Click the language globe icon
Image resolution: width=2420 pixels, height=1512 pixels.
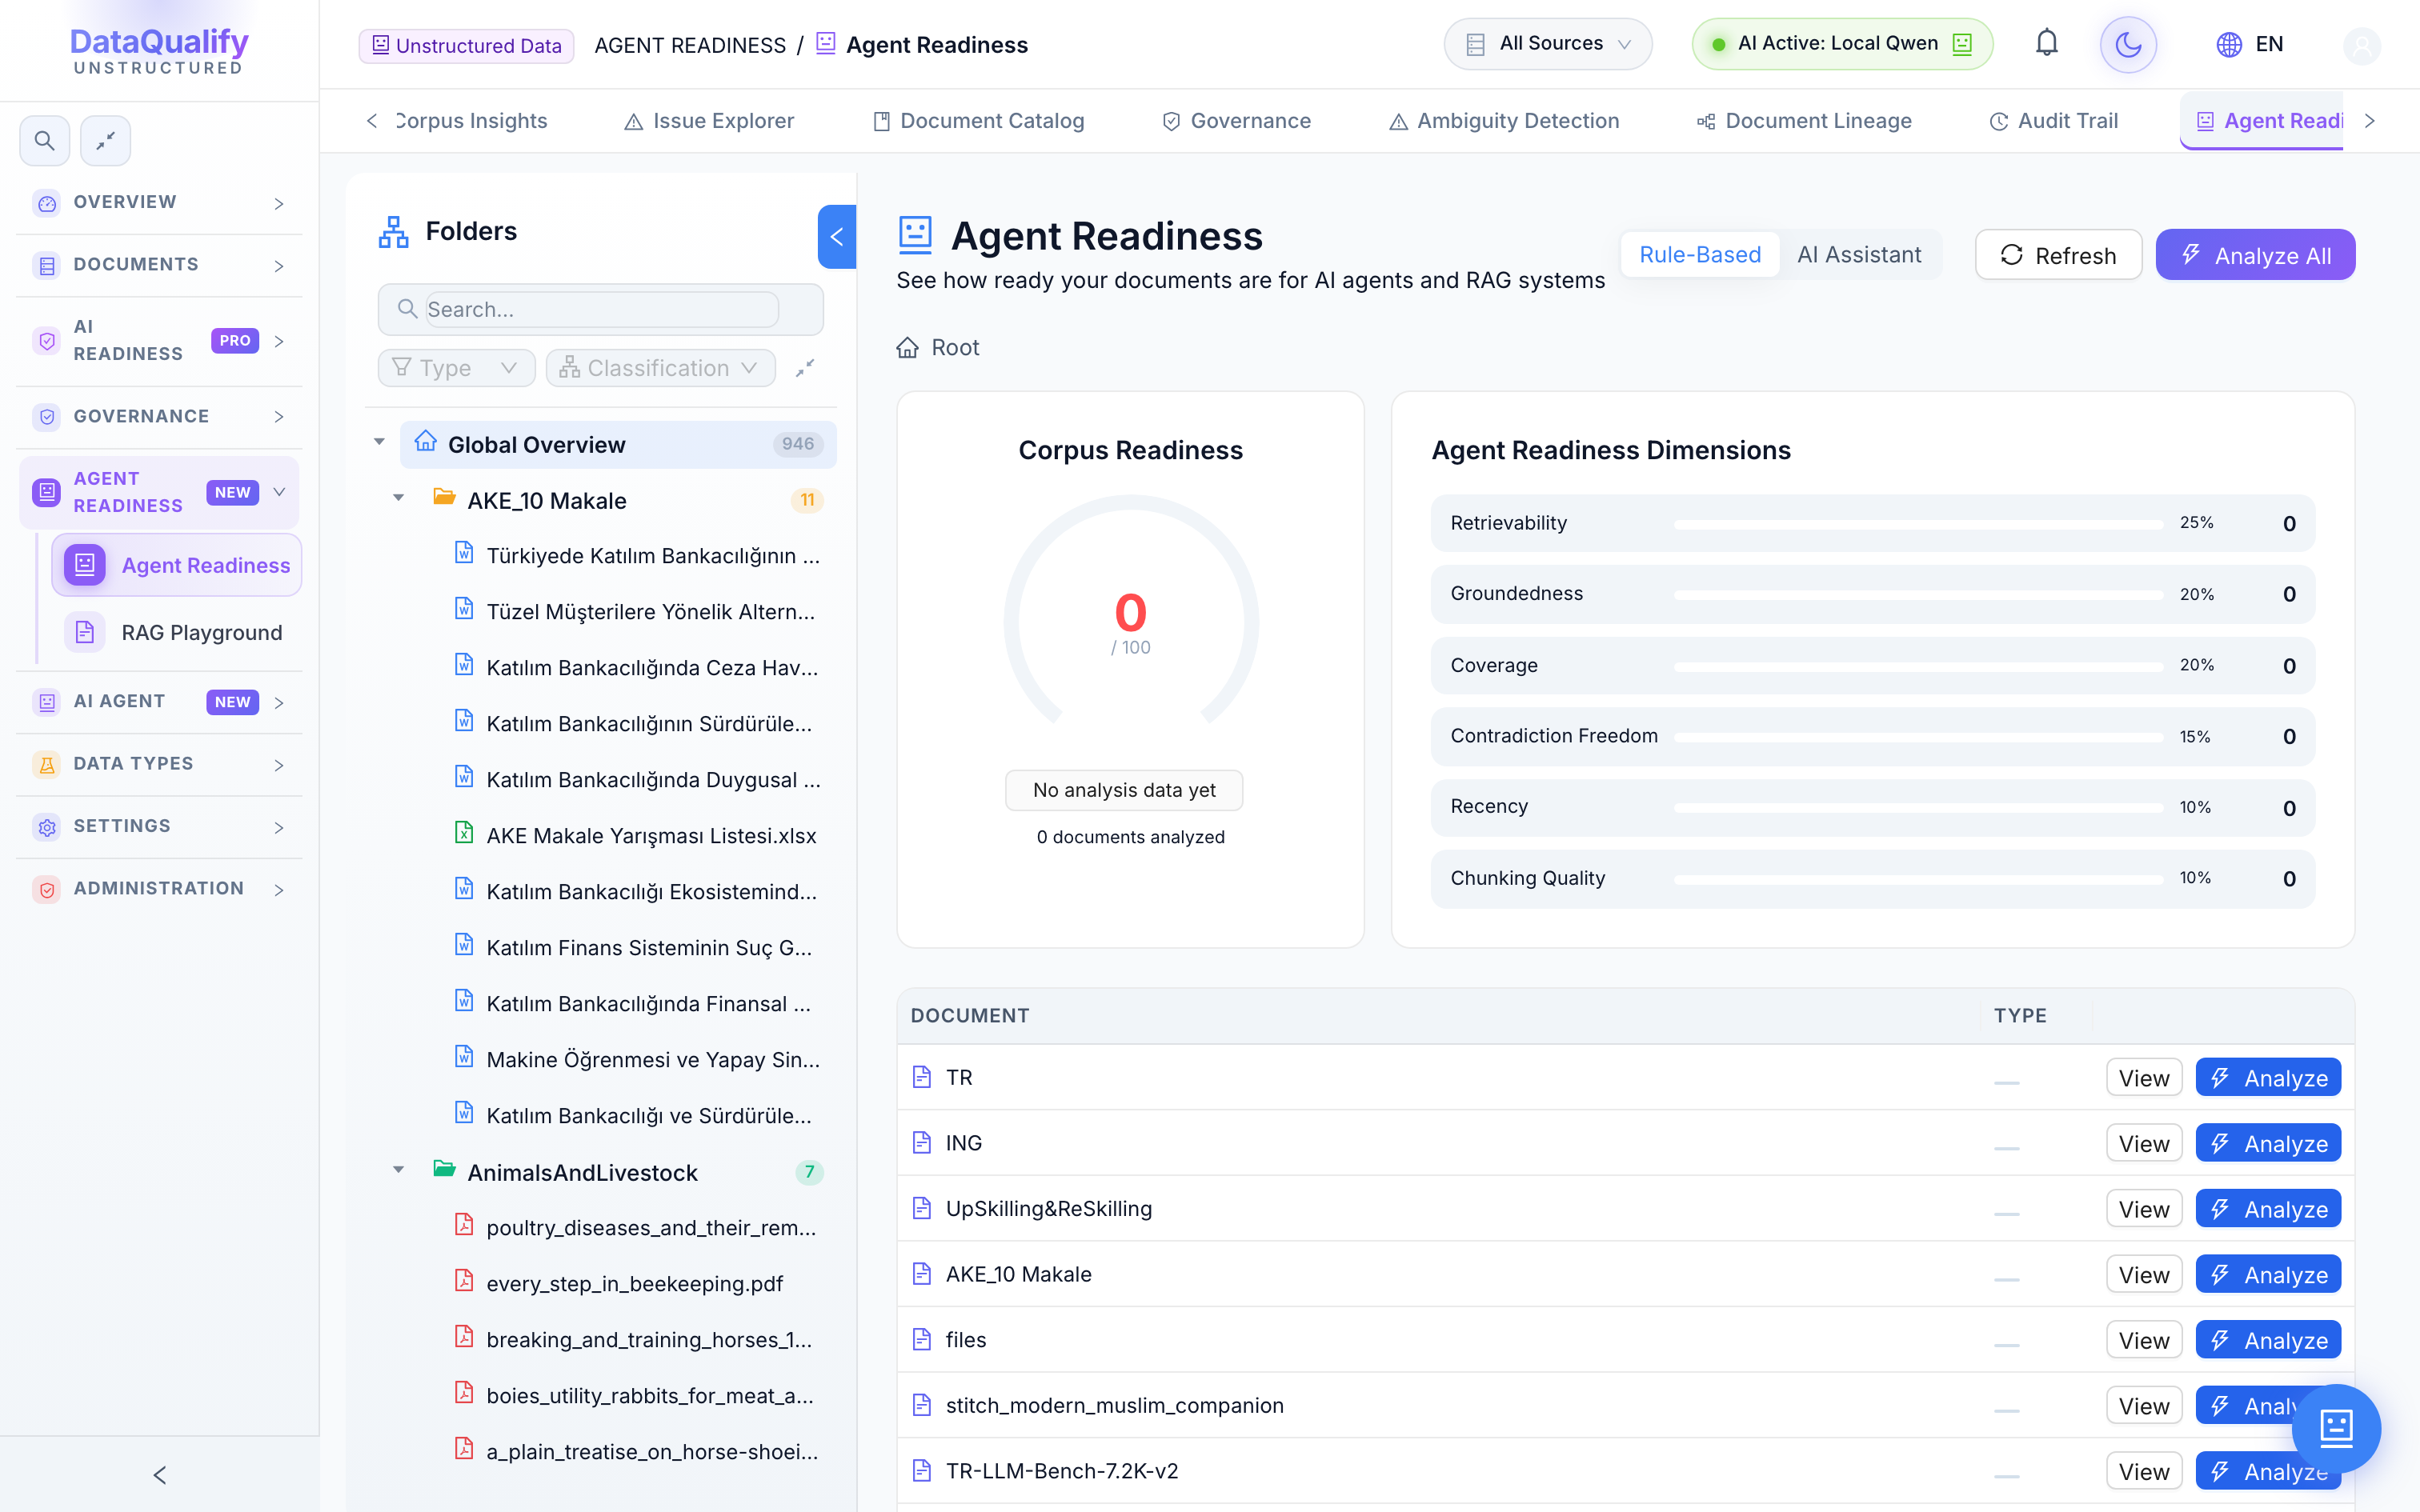(x=2228, y=45)
